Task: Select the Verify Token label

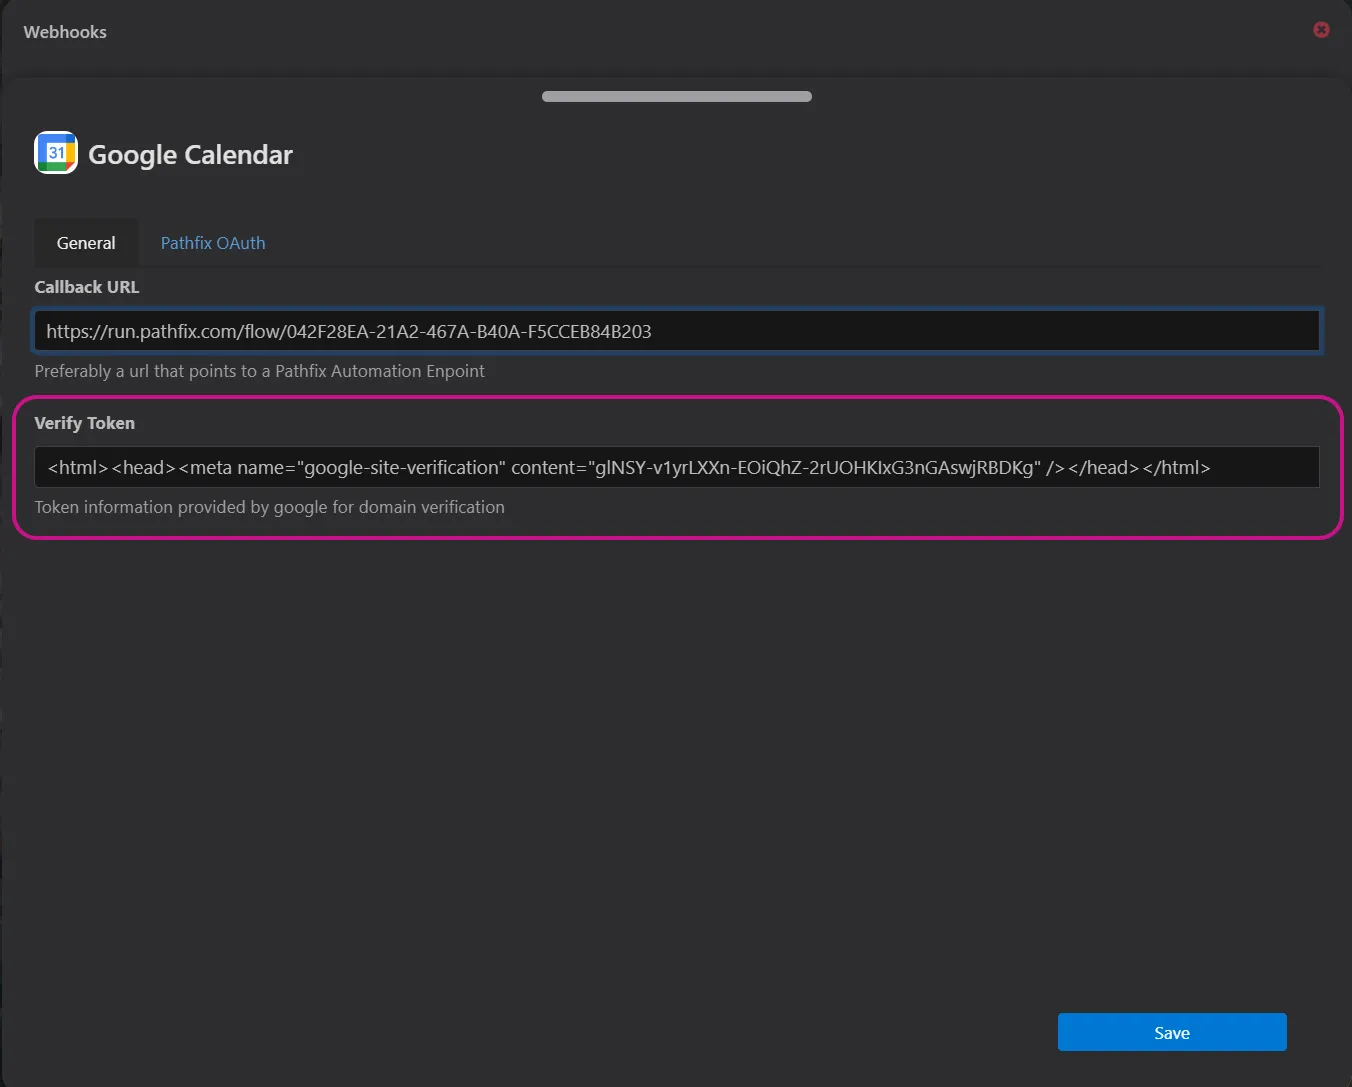Action: click(x=85, y=423)
